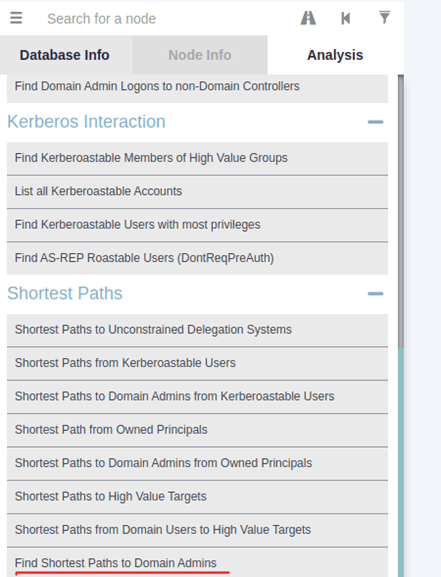
Task: Click the Kerberos Interaction heading
Action: point(87,122)
